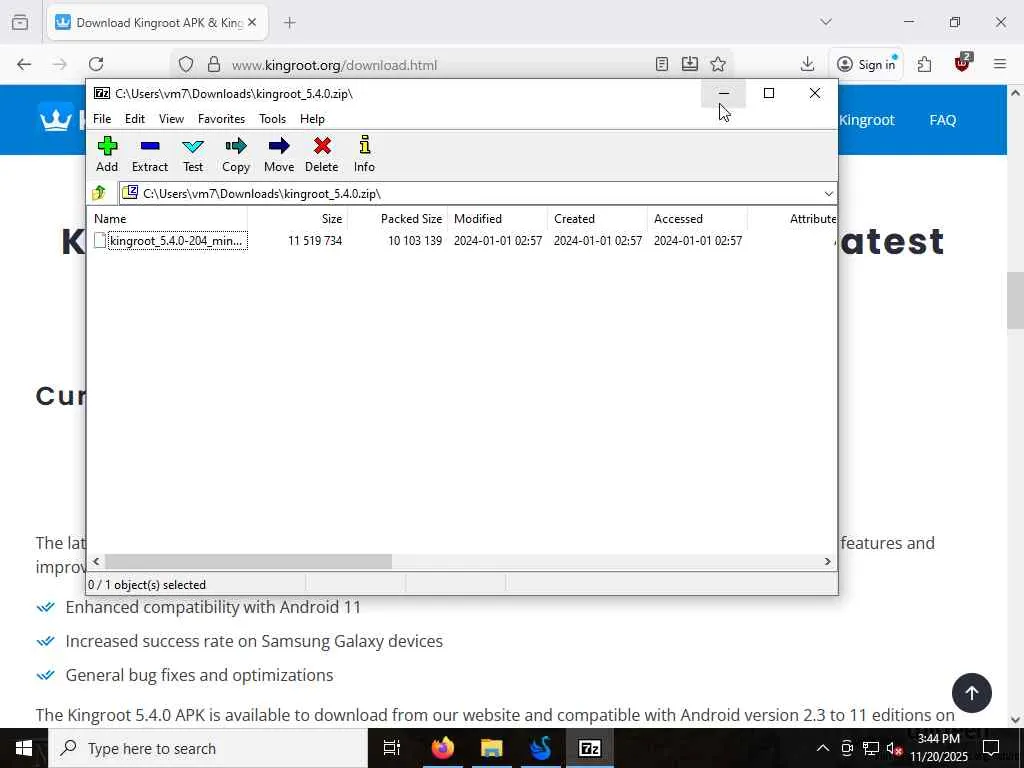
Task: Click the uBlock Origin extension icon
Action: (x=962, y=64)
